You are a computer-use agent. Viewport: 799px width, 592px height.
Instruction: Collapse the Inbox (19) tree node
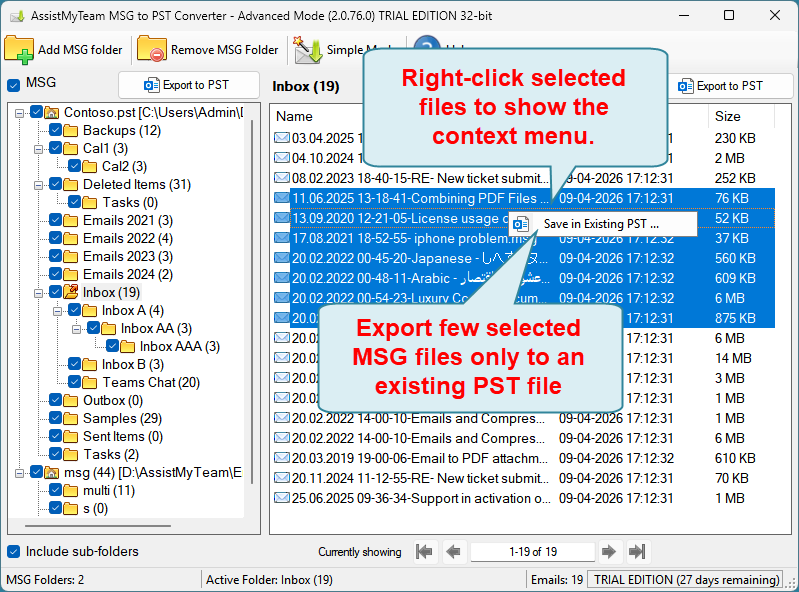(x=38, y=293)
